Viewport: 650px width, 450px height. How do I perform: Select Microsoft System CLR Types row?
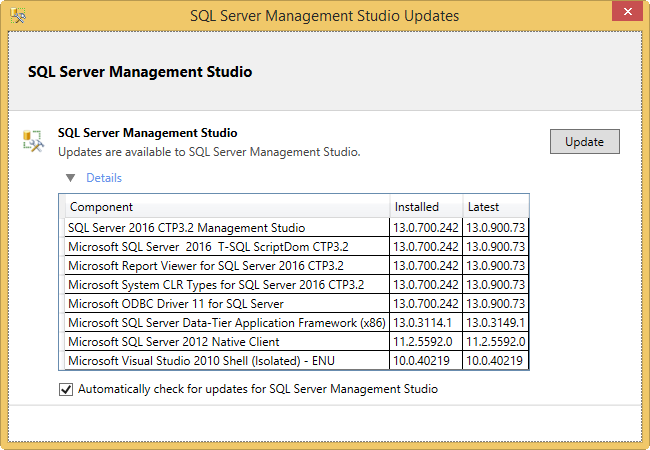pyautogui.click(x=215, y=285)
